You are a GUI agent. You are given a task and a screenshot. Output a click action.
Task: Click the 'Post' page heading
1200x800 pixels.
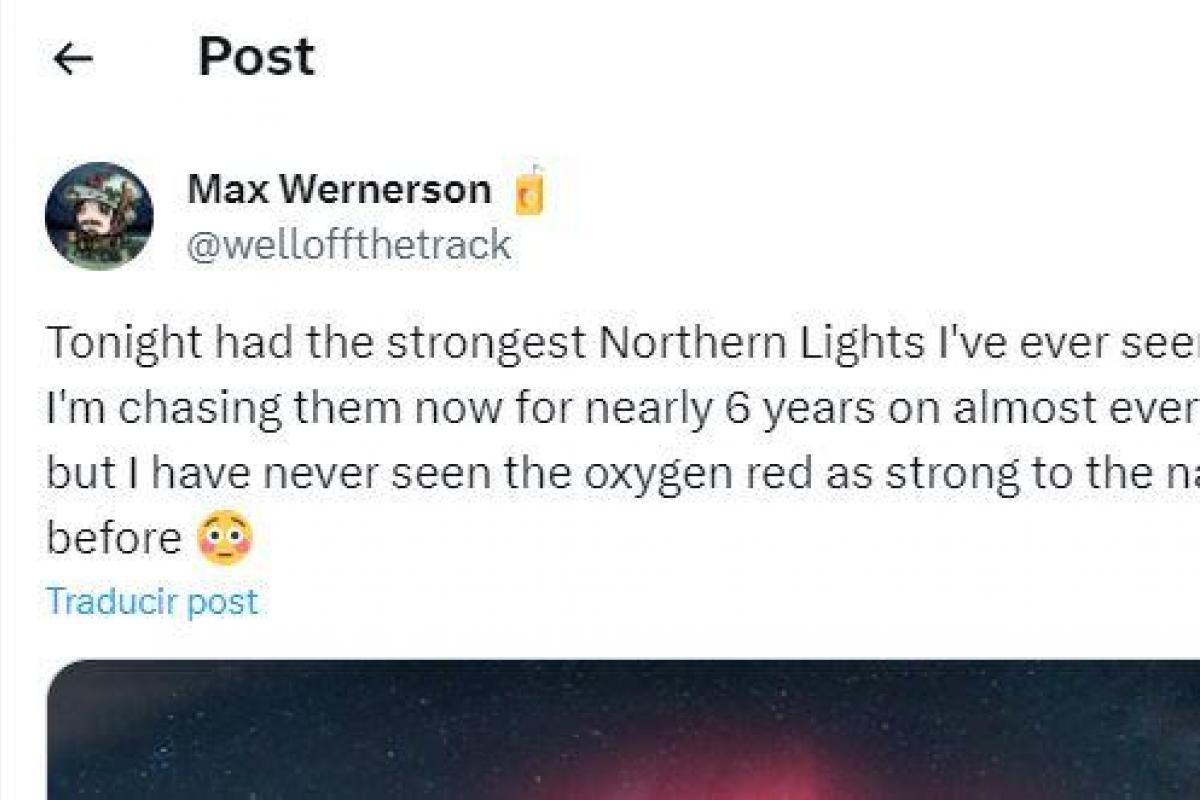coord(256,57)
